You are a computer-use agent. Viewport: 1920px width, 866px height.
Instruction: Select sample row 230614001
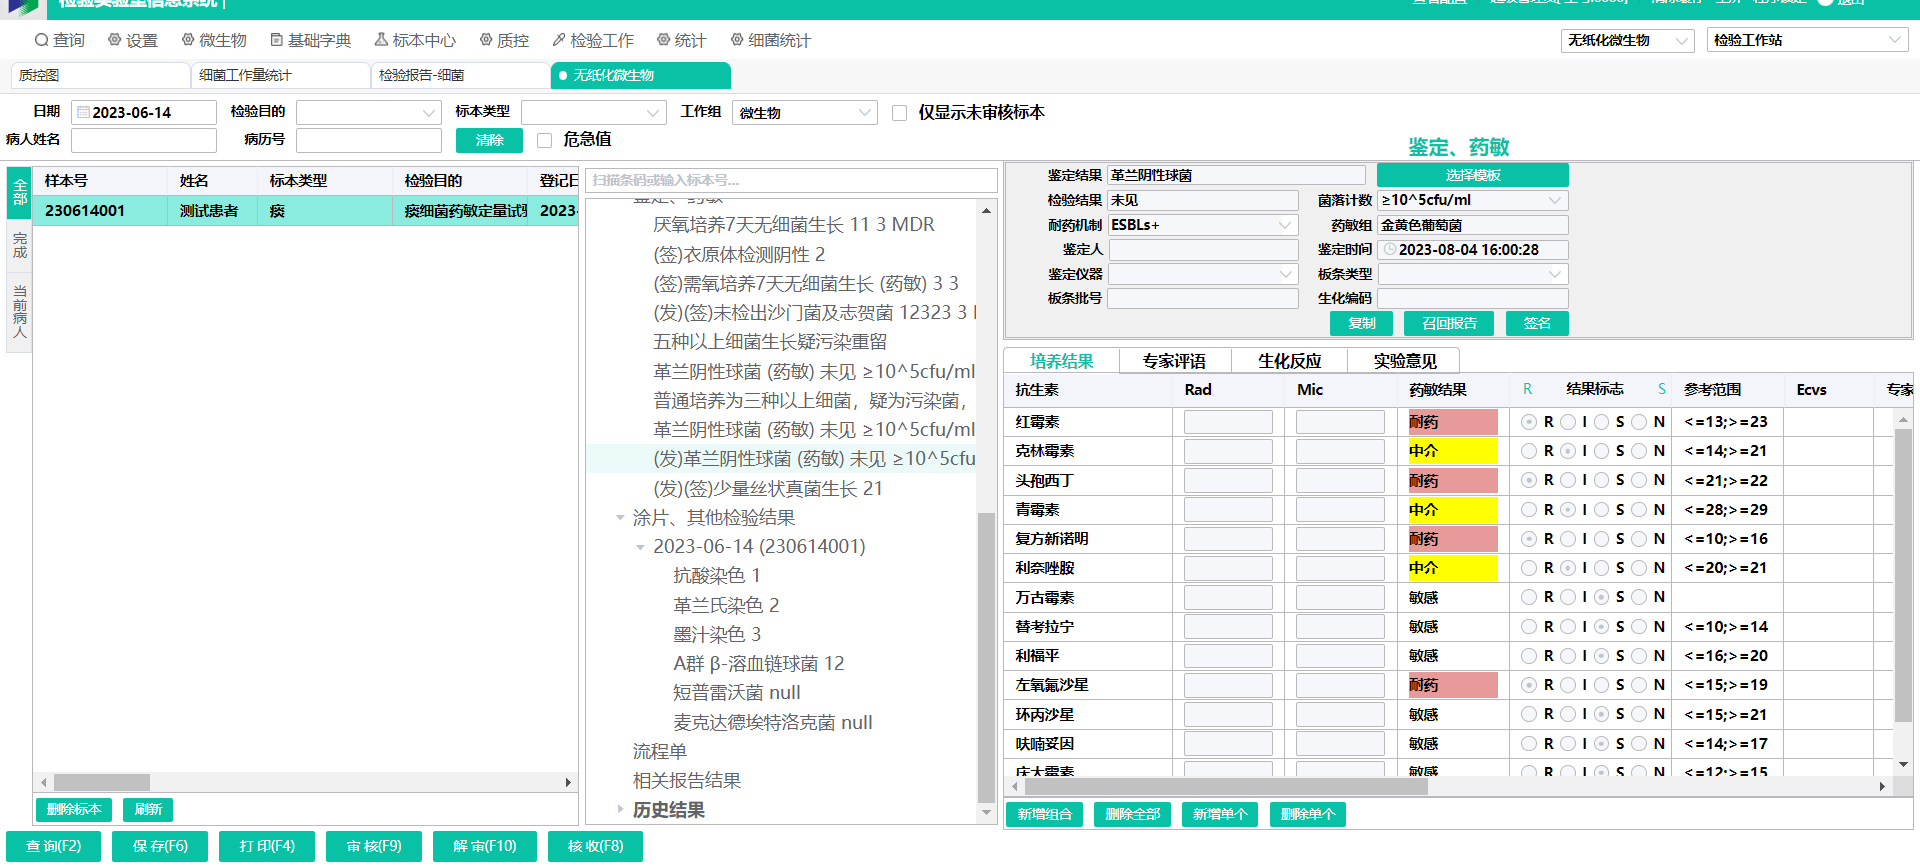[305, 211]
